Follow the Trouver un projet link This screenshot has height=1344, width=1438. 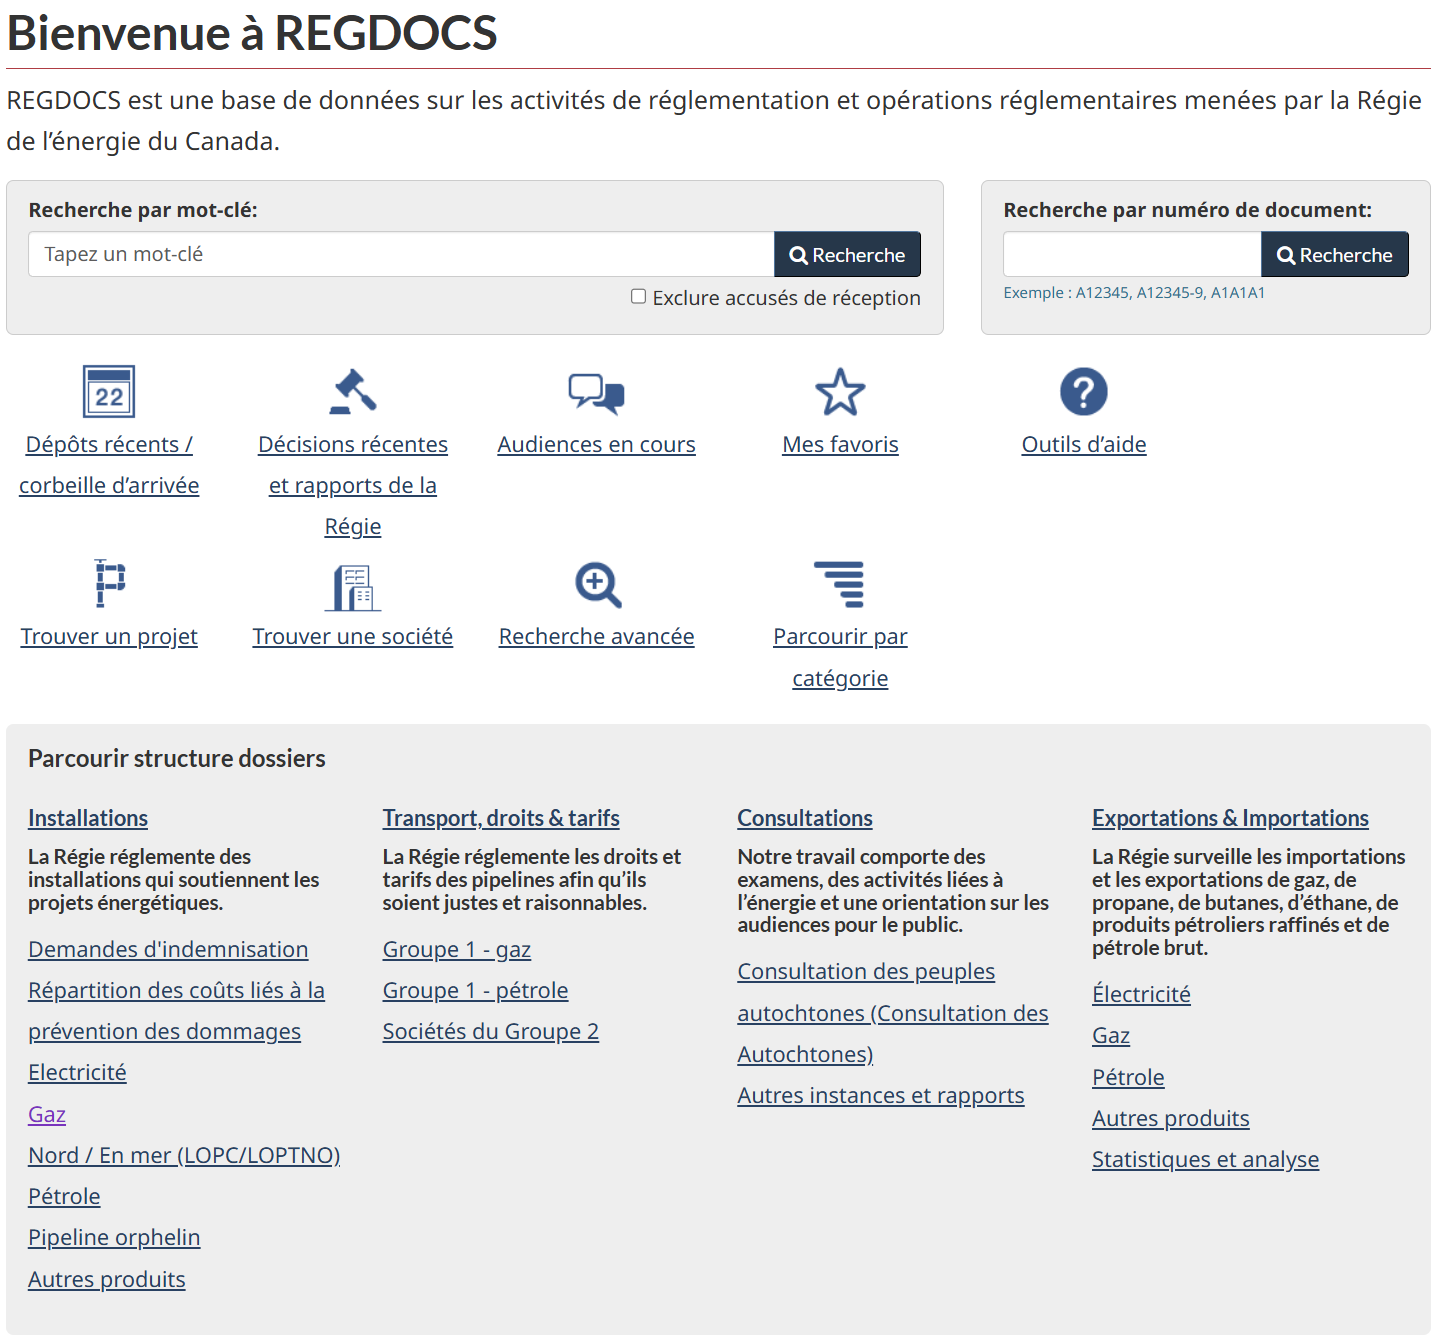pos(109,637)
